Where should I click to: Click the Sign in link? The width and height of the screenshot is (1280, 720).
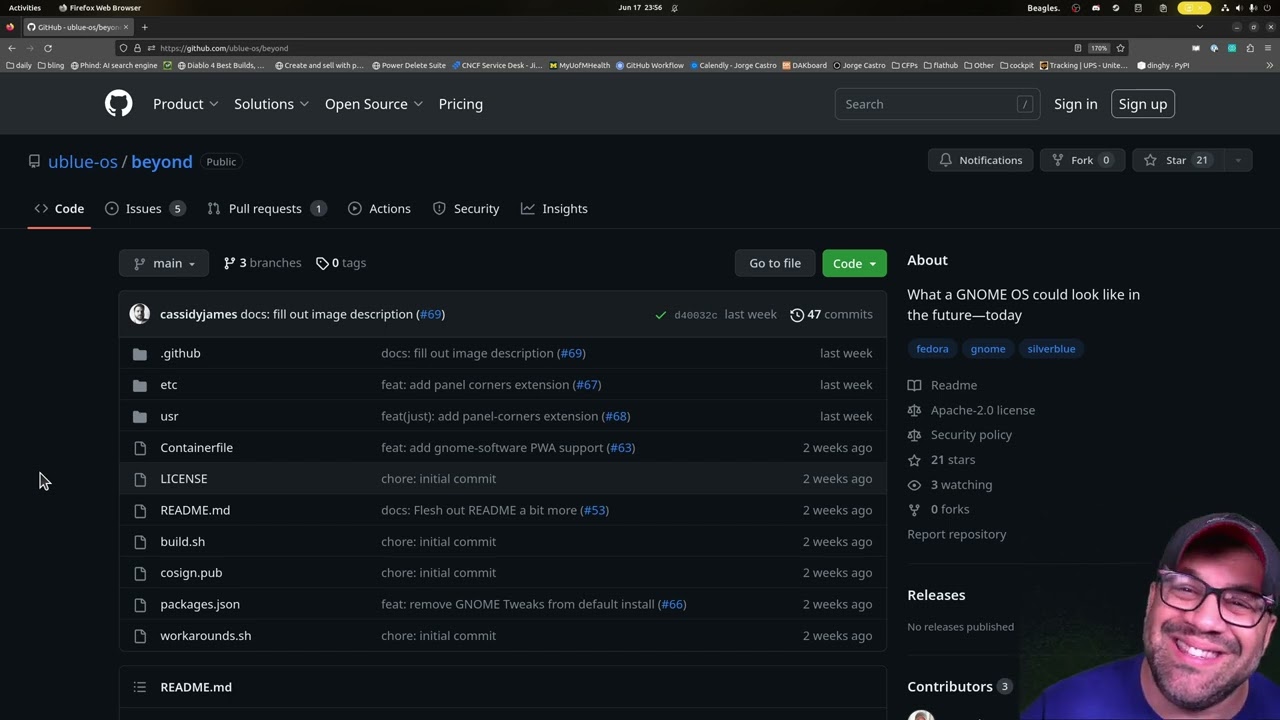tap(1076, 104)
